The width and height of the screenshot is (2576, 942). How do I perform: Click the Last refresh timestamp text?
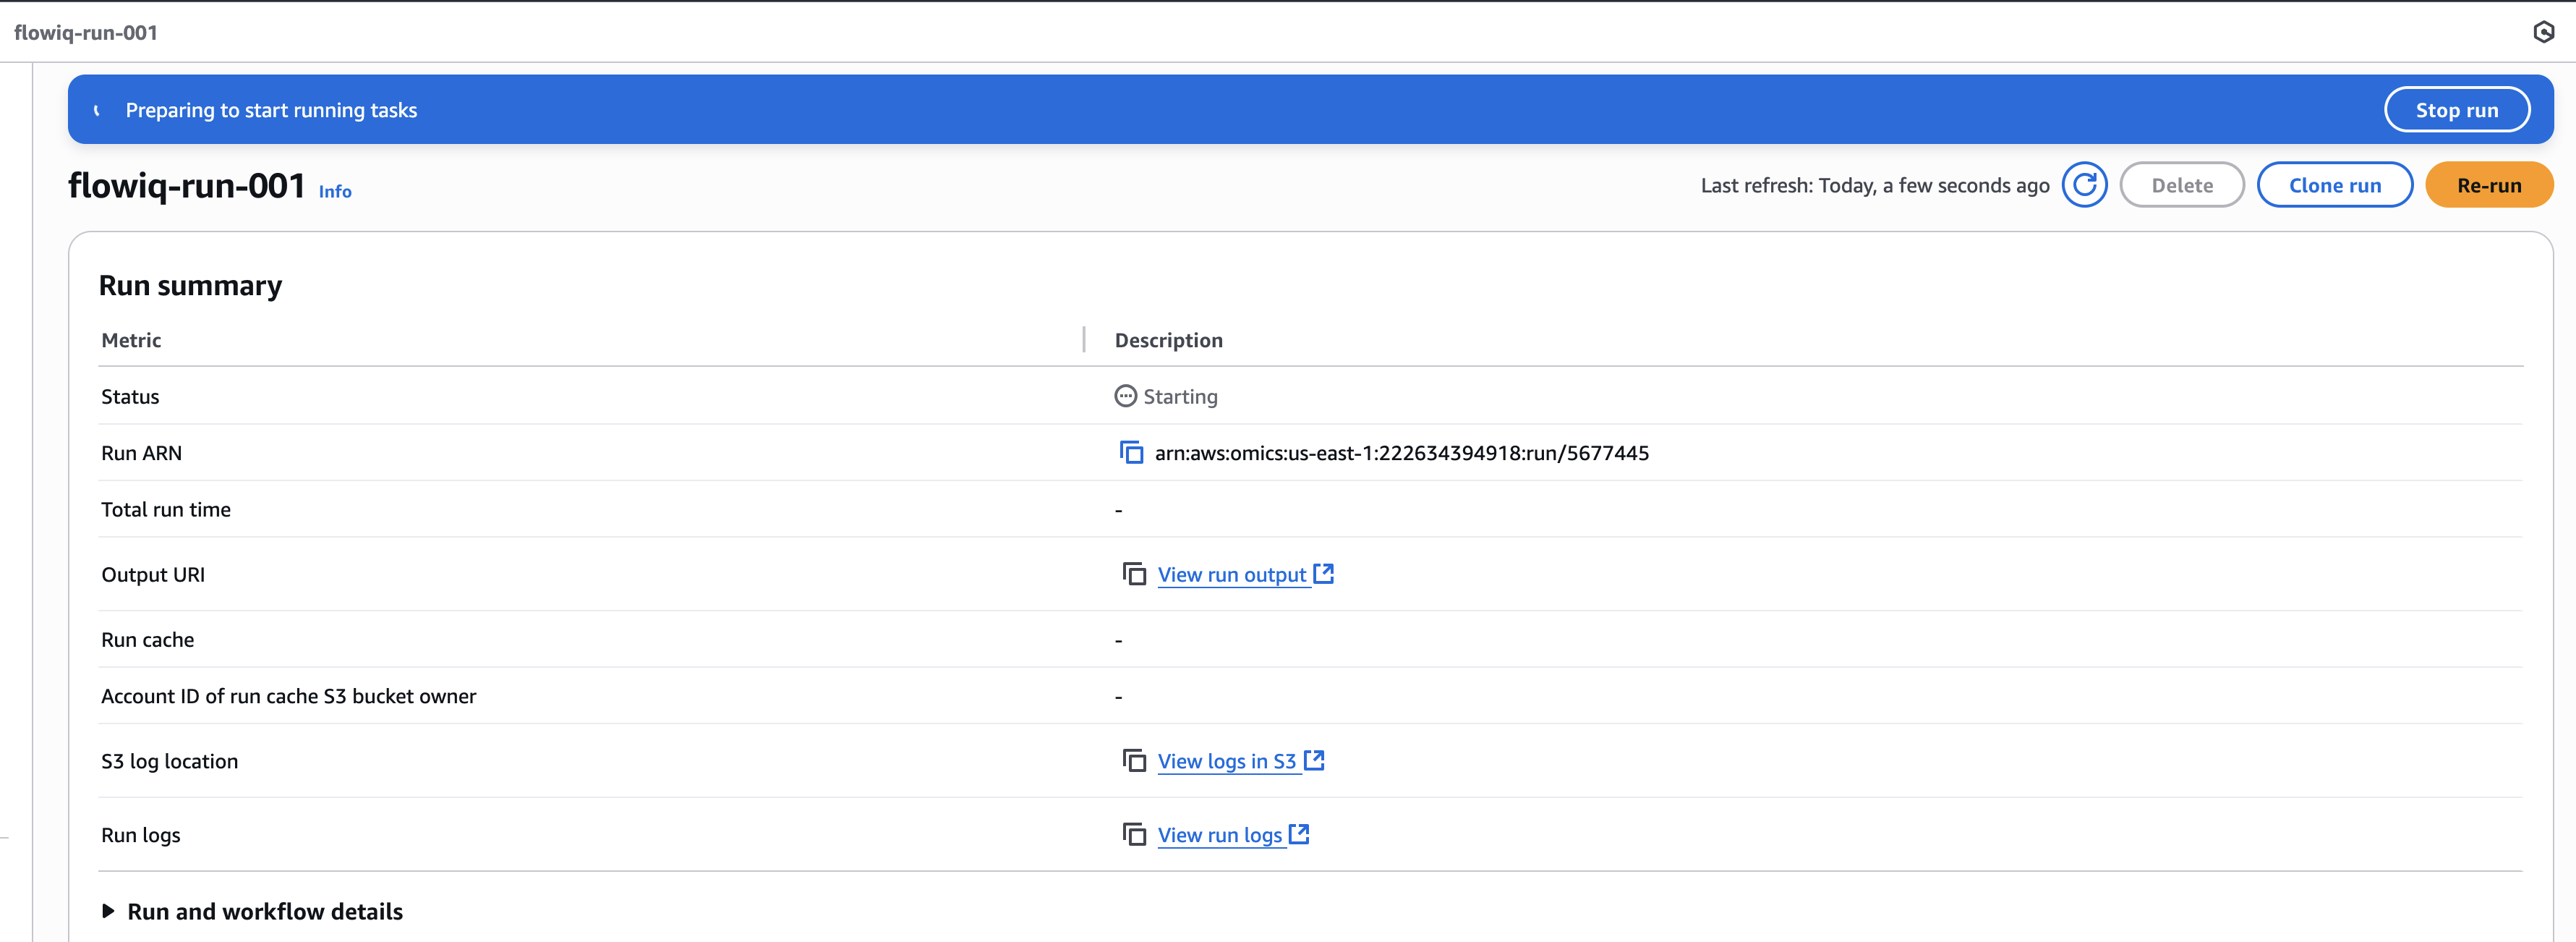point(1875,185)
